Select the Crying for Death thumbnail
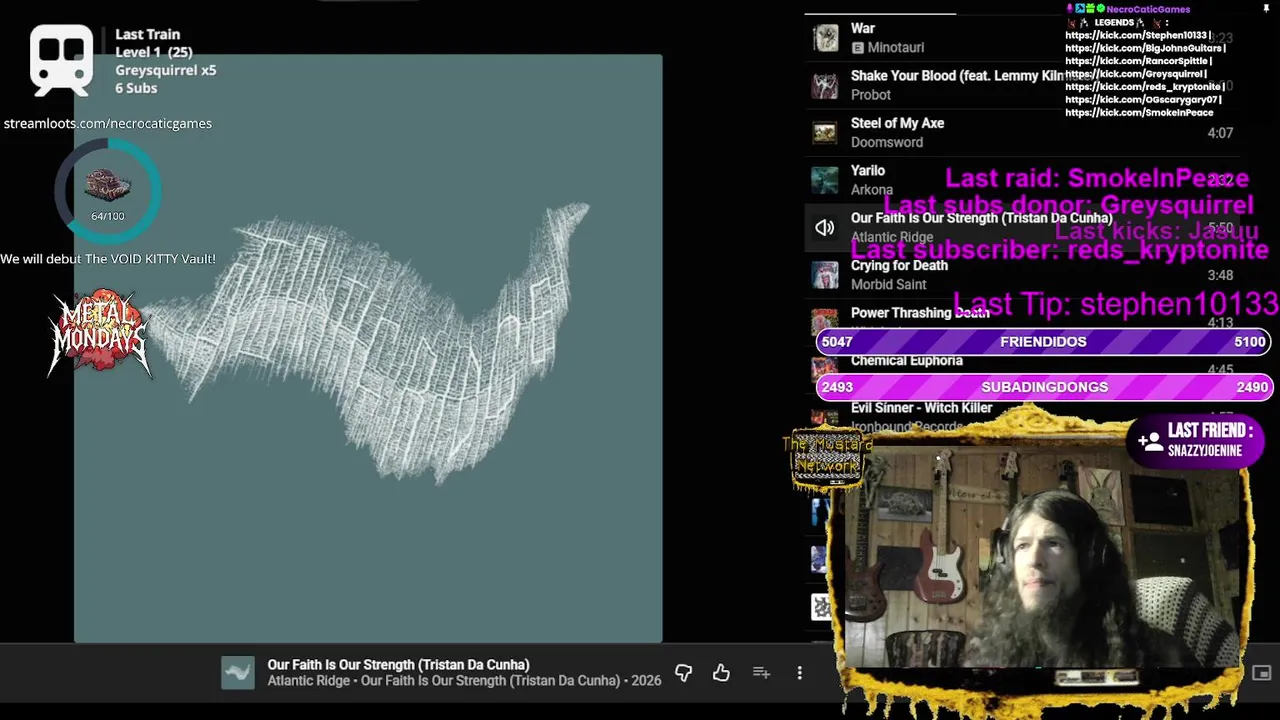1280x720 pixels. pos(825,275)
